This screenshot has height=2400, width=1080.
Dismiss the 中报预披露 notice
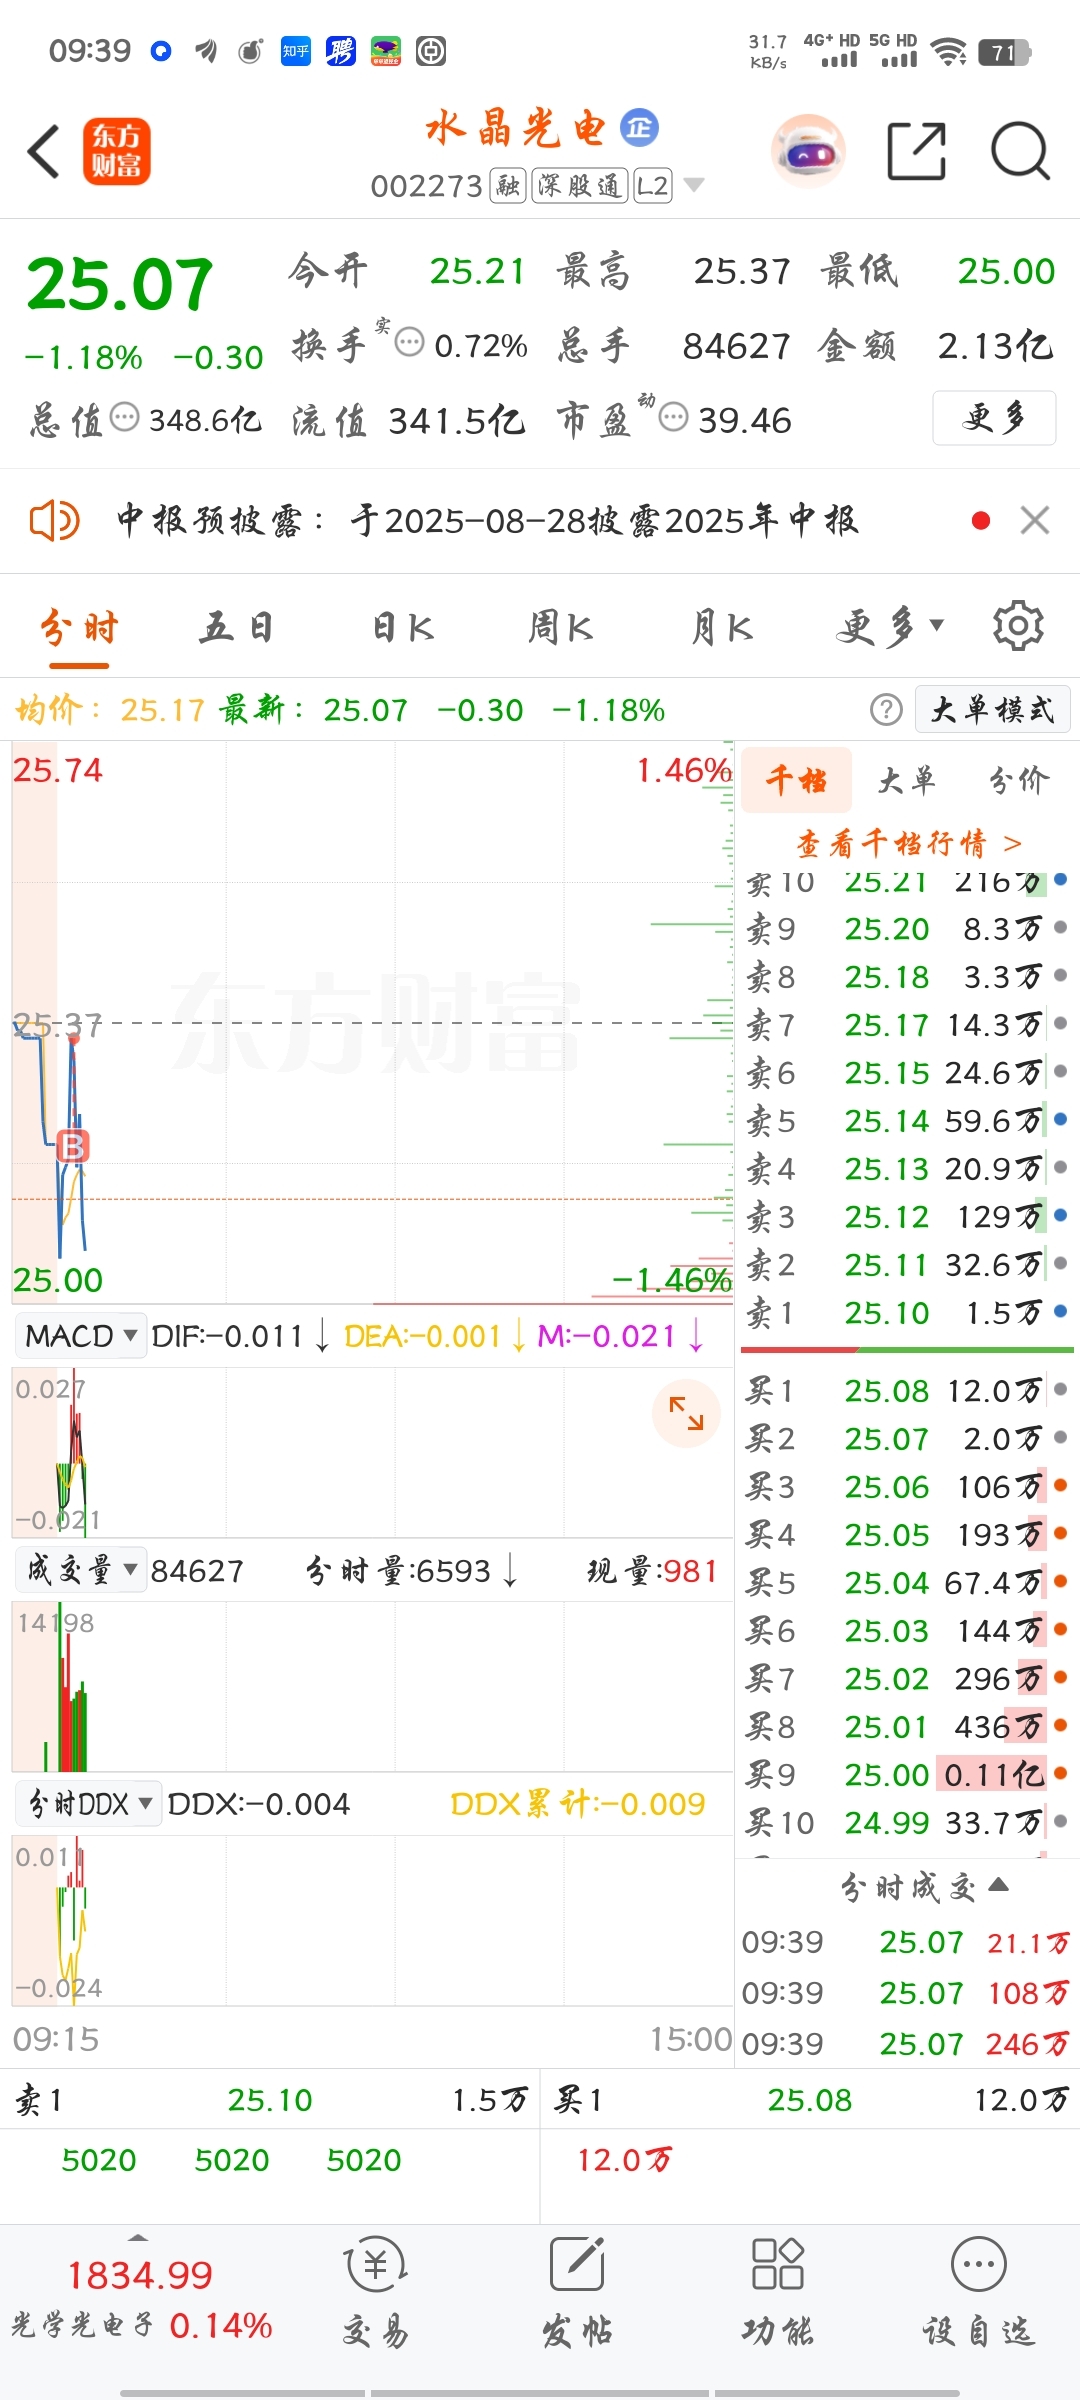1035,520
